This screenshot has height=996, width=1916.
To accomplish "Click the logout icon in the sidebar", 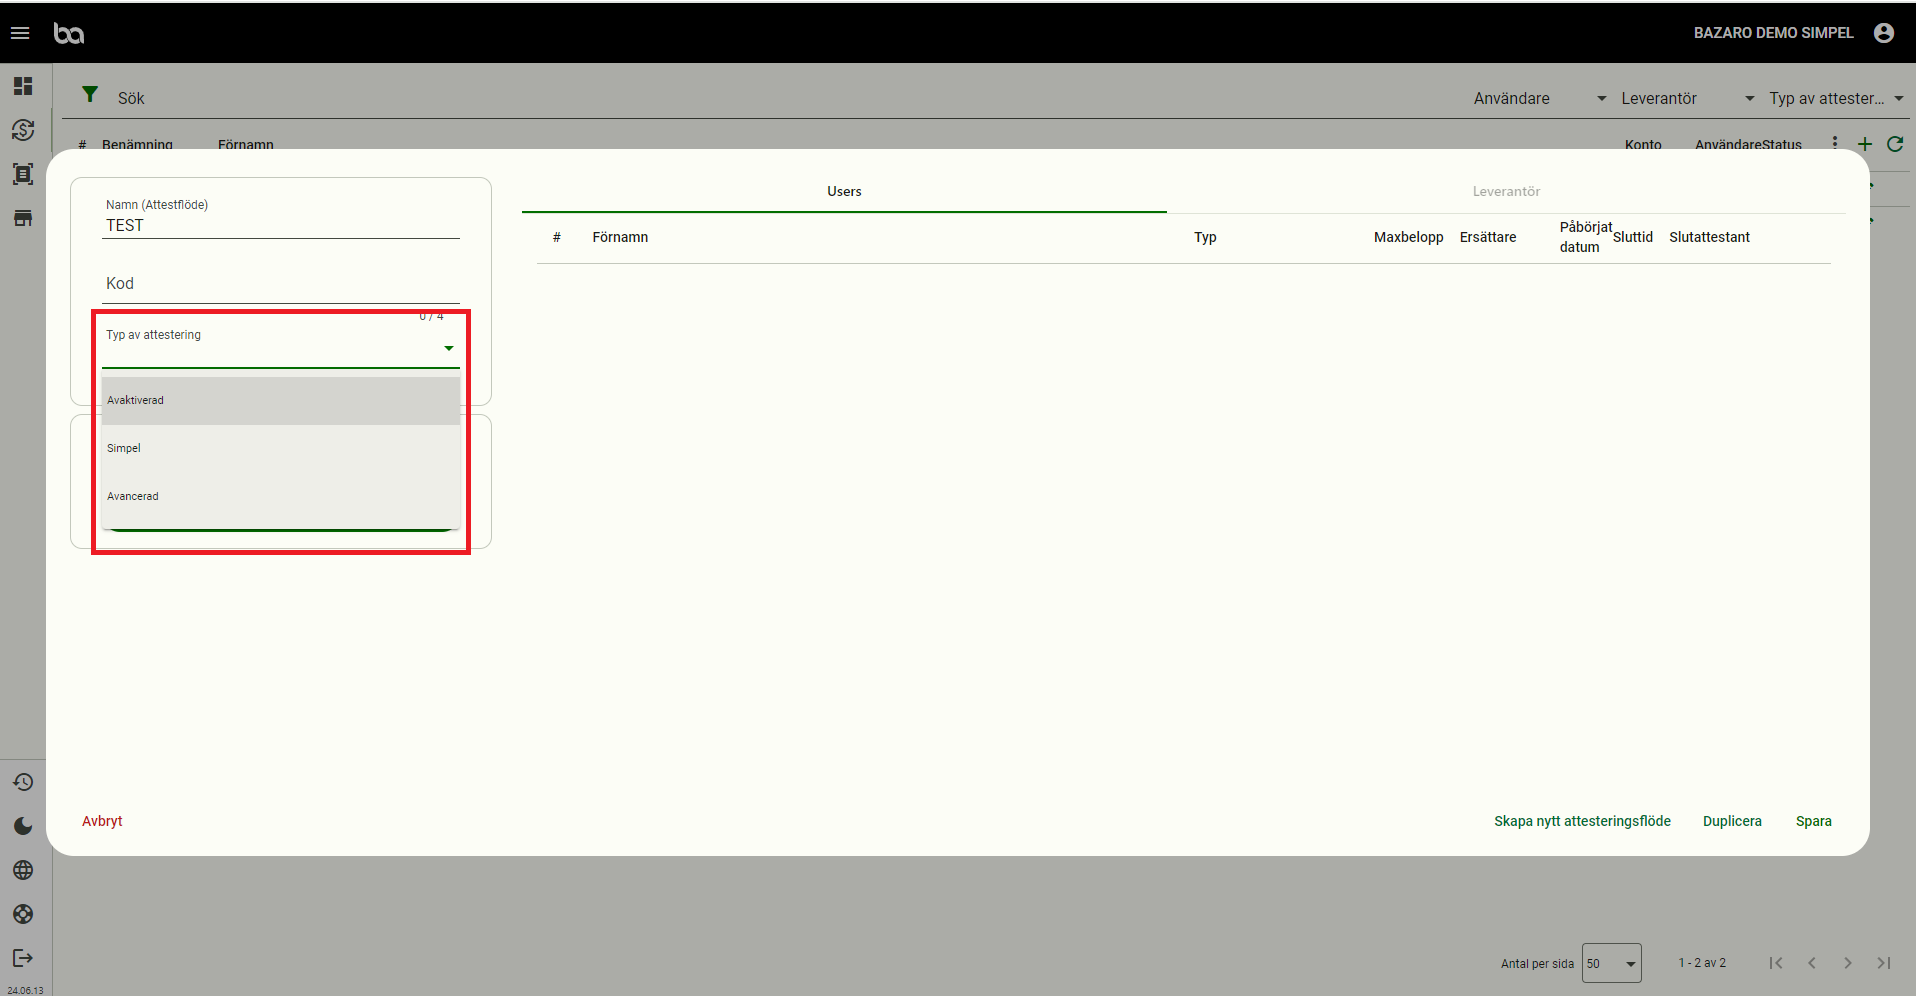I will (23, 958).
